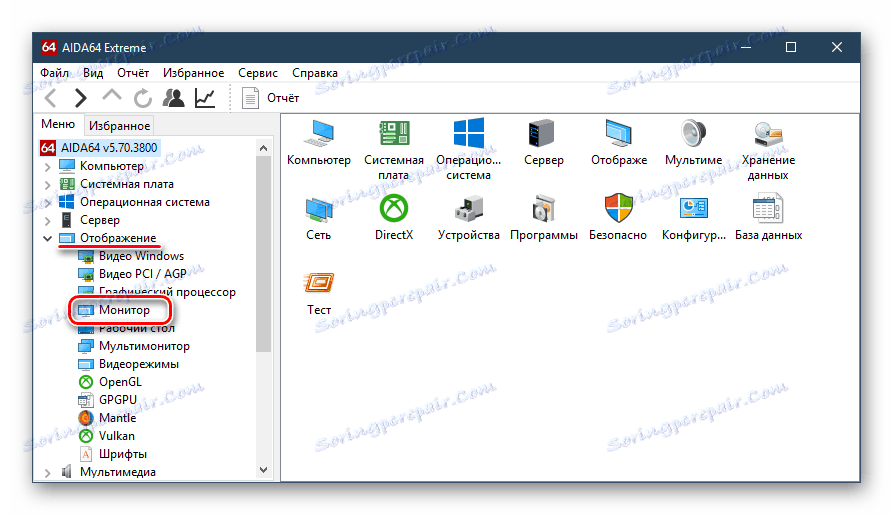Select AIDA64 v5.70.3800 root tree item
This screenshot has height=515, width=893.
[x=99, y=148]
